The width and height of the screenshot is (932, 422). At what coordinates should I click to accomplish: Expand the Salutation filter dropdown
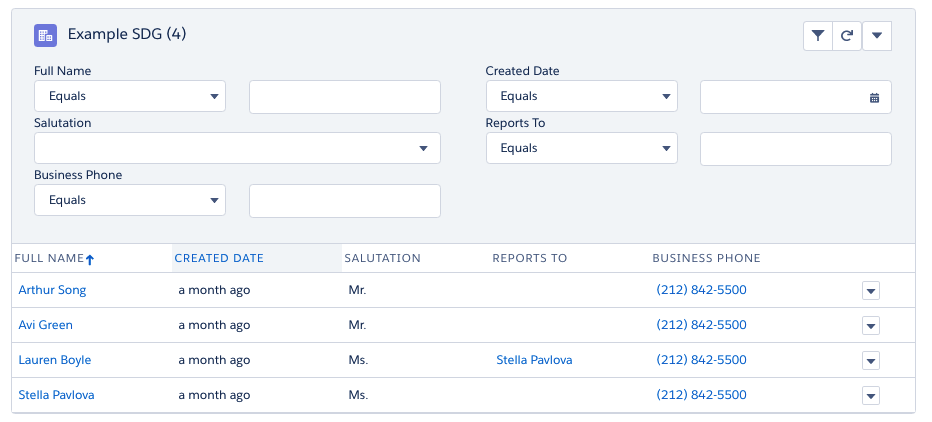(x=237, y=149)
